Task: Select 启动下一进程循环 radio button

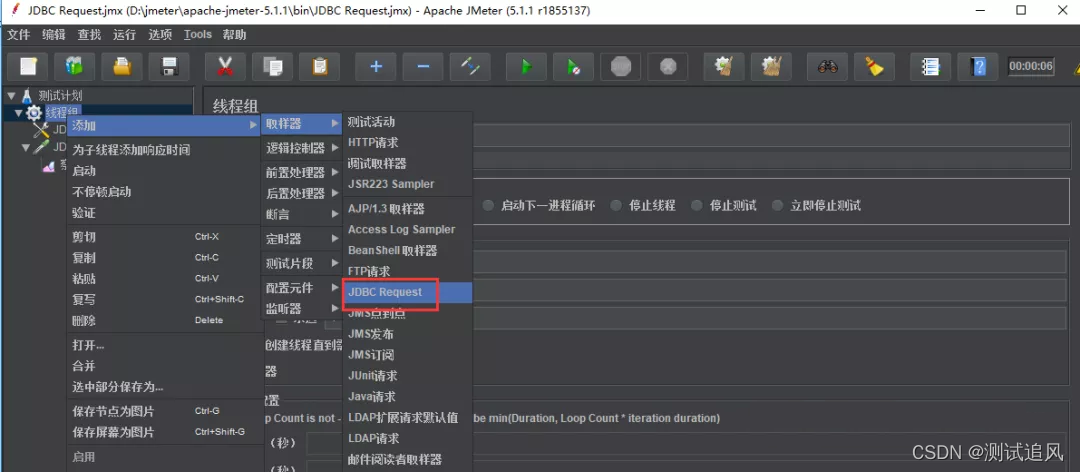Action: 488,205
